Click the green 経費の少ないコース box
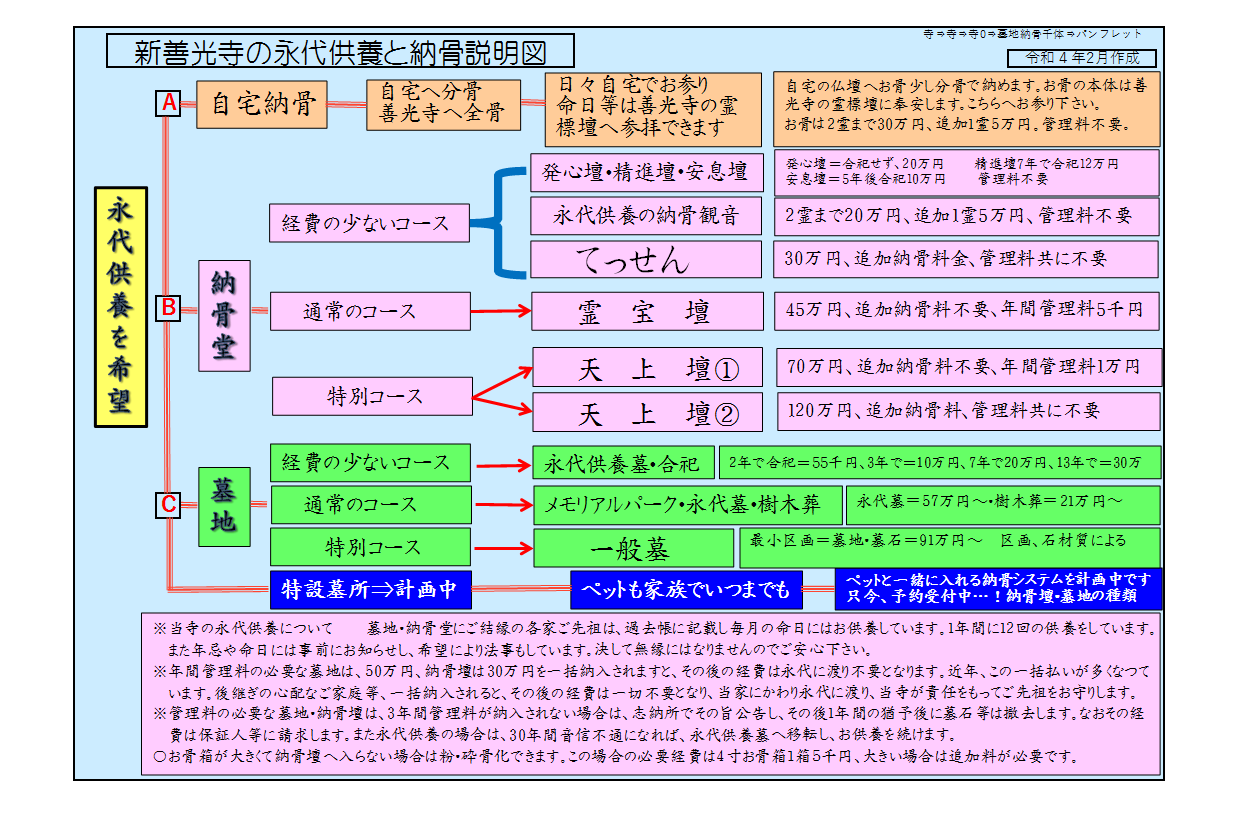 point(370,464)
